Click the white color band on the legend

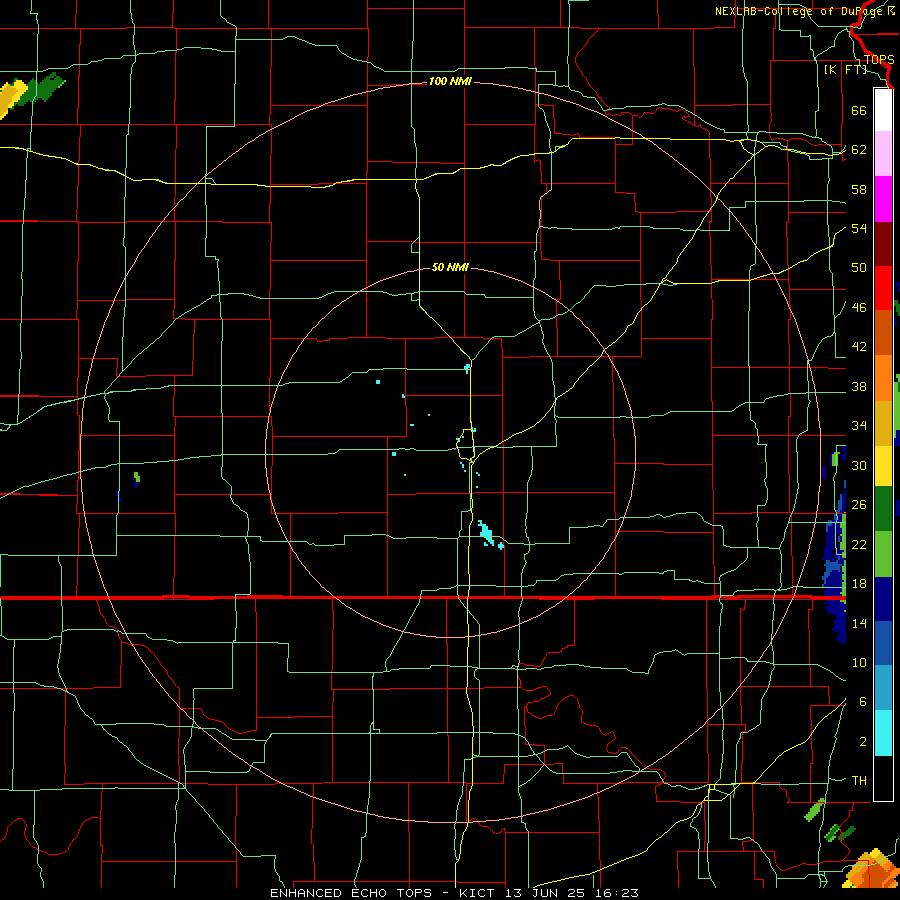883,110
